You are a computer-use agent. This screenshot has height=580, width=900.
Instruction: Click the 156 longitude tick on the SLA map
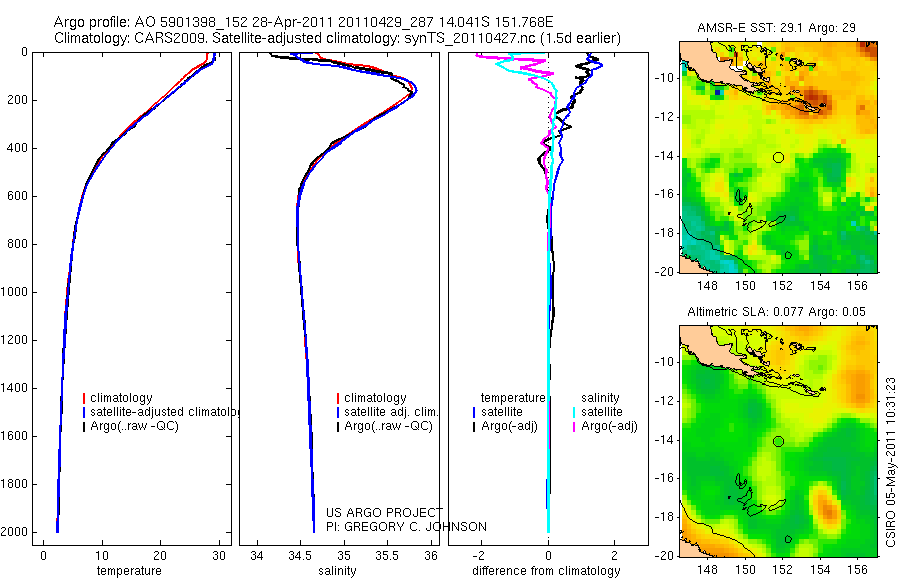click(x=858, y=569)
